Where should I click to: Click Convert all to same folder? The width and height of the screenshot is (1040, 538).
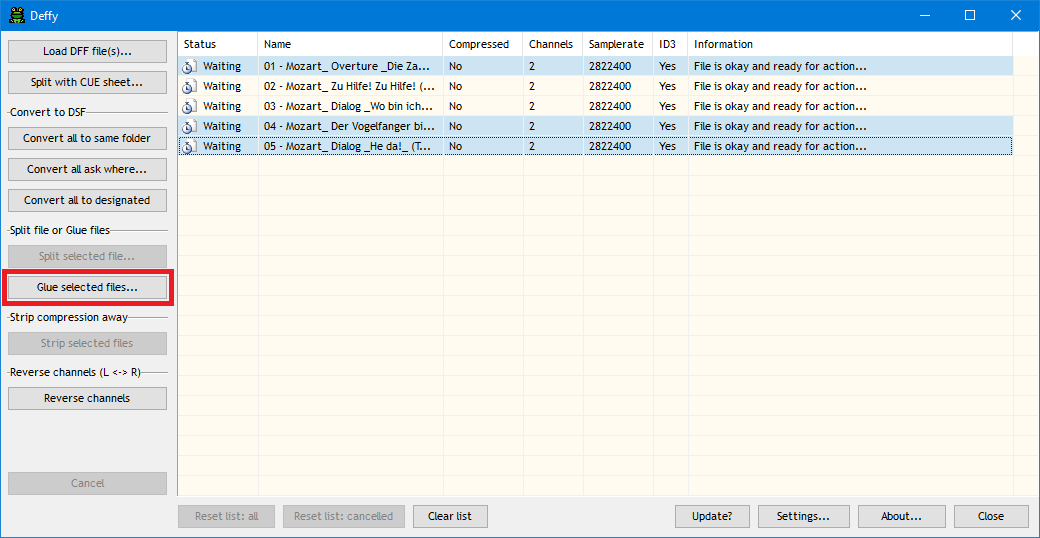(x=87, y=138)
